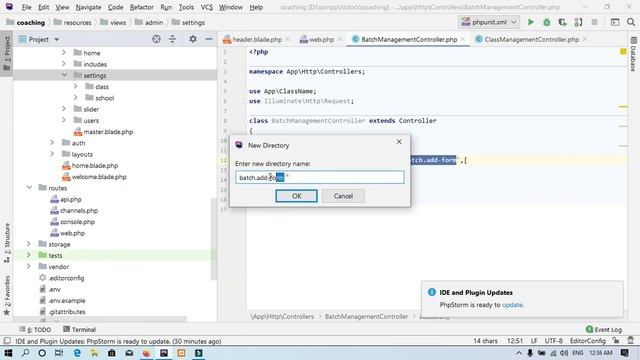
Task: Open the Event Log
Action: point(604,329)
